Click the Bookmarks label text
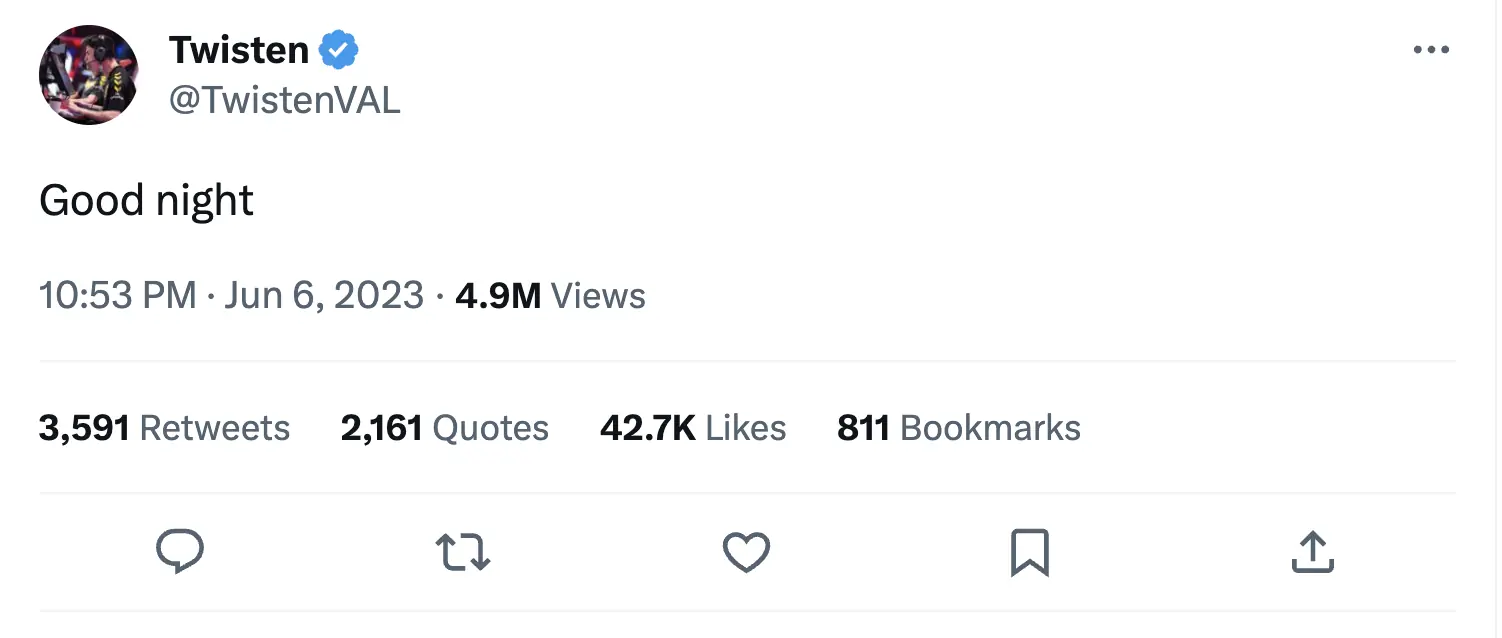This screenshot has width=1502, height=638. [x=990, y=428]
